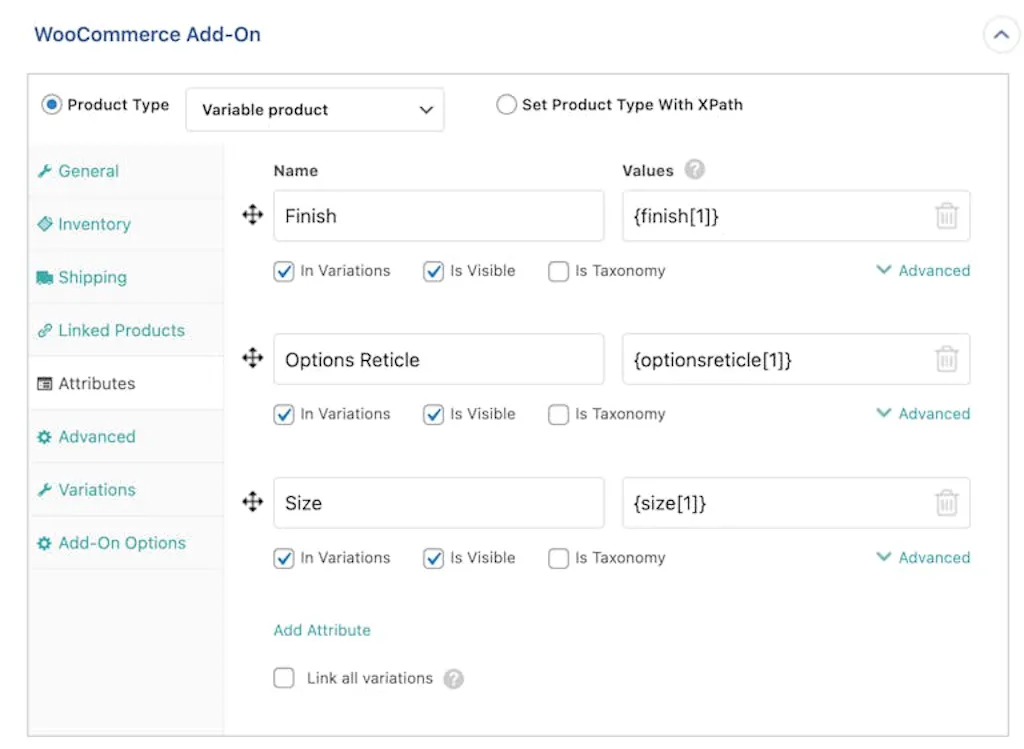Click the {finish[1]} values field
The image size is (1024, 749).
pyautogui.click(x=796, y=216)
